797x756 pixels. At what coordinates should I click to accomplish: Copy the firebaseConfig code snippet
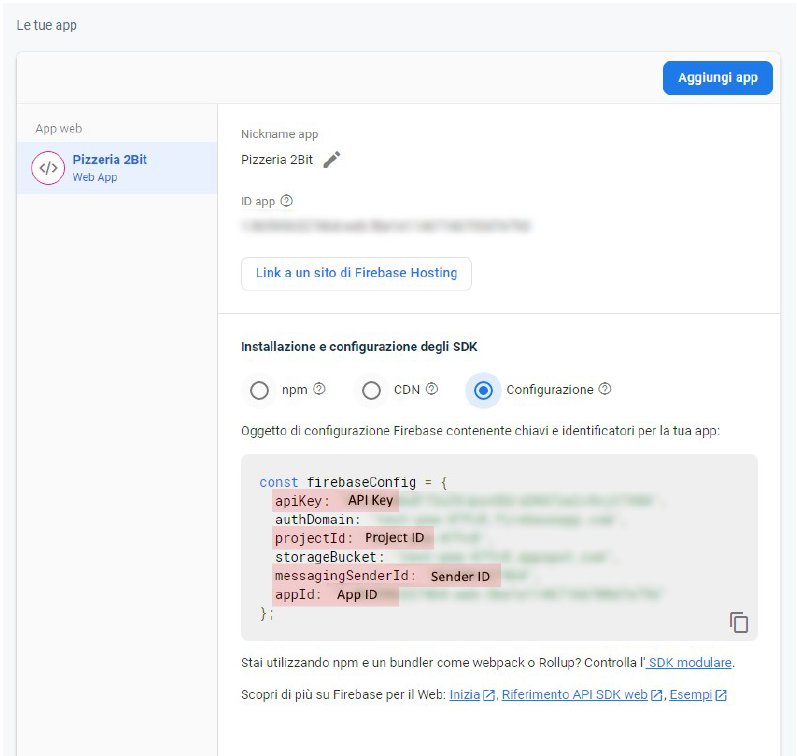(739, 622)
